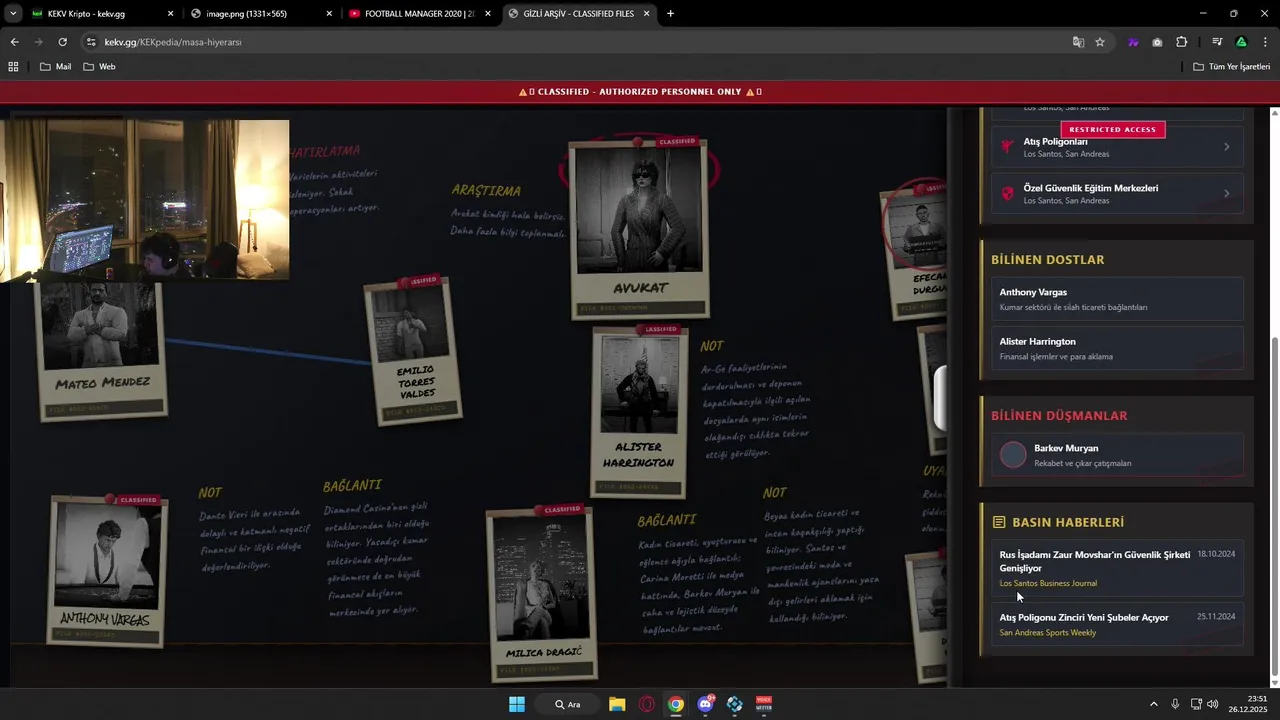Open a new browser tab
Viewport: 1280px width, 720px height.
(670, 14)
